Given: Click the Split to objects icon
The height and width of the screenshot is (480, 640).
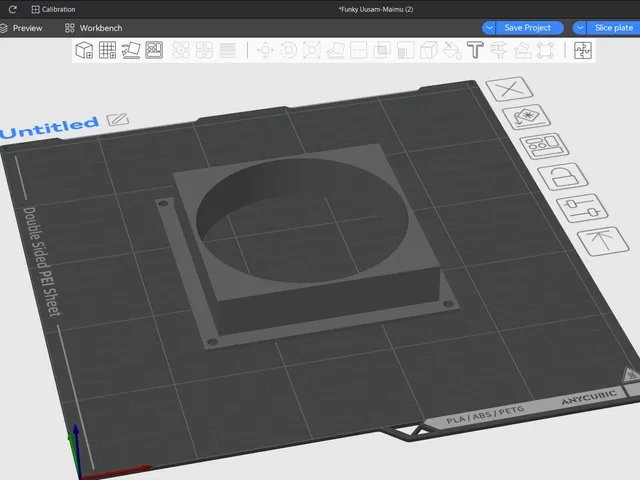Looking at the screenshot, I should (x=181, y=50).
